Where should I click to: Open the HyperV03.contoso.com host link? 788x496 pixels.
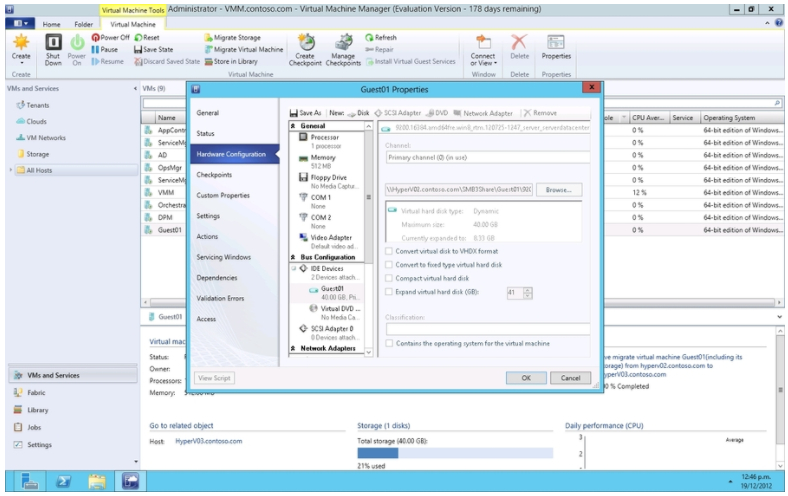tap(209, 441)
